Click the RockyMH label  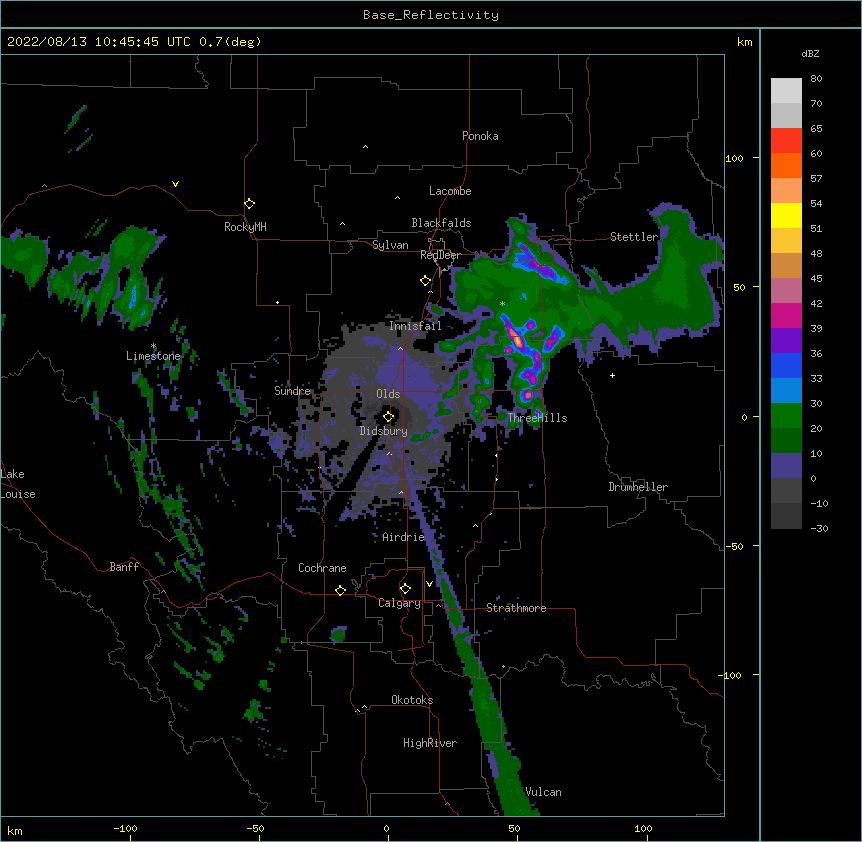tap(245, 227)
